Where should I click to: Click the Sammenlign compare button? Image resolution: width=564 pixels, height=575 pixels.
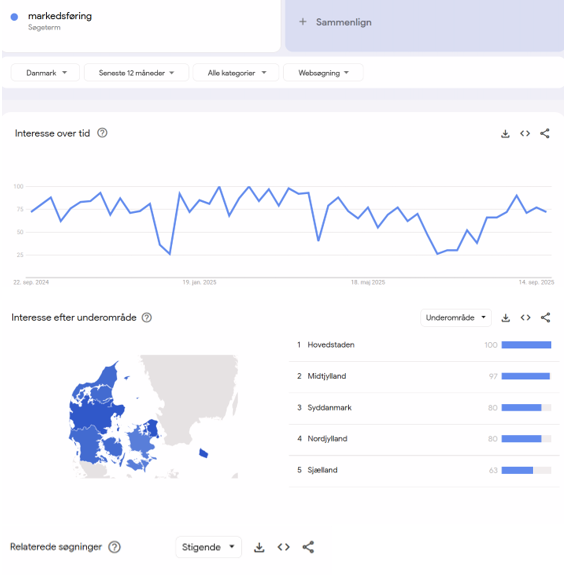coord(424,26)
